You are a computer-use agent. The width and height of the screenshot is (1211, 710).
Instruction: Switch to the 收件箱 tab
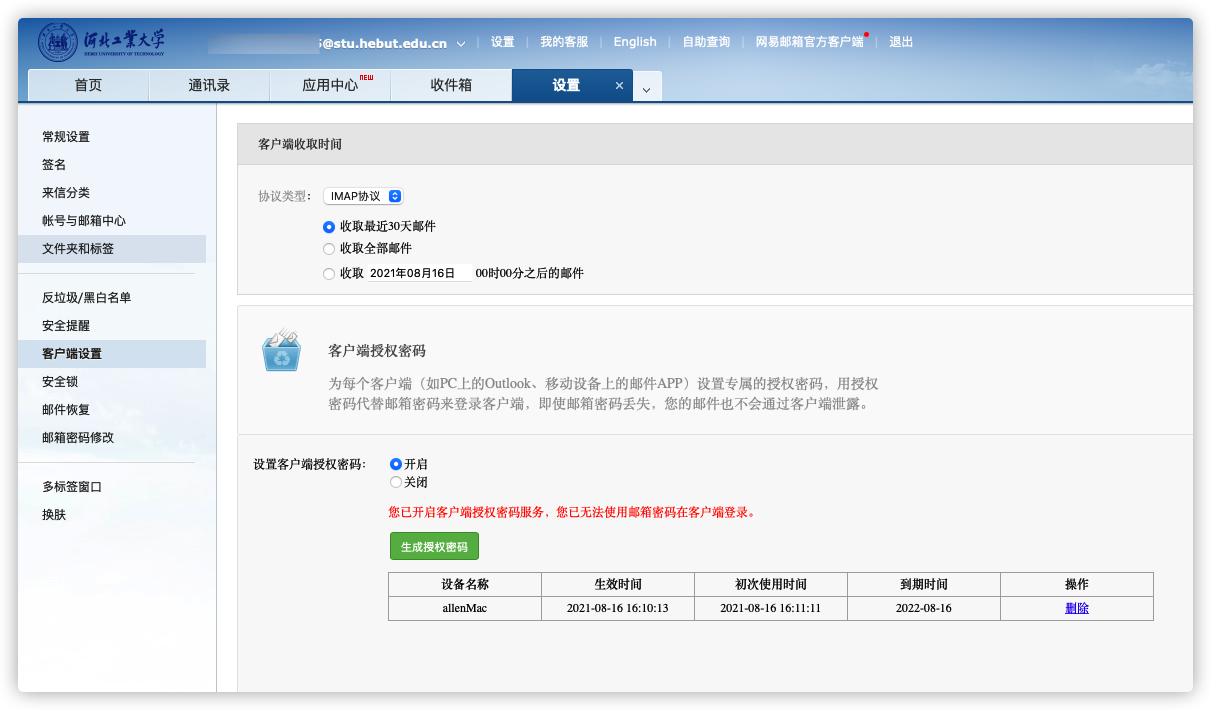click(x=451, y=85)
